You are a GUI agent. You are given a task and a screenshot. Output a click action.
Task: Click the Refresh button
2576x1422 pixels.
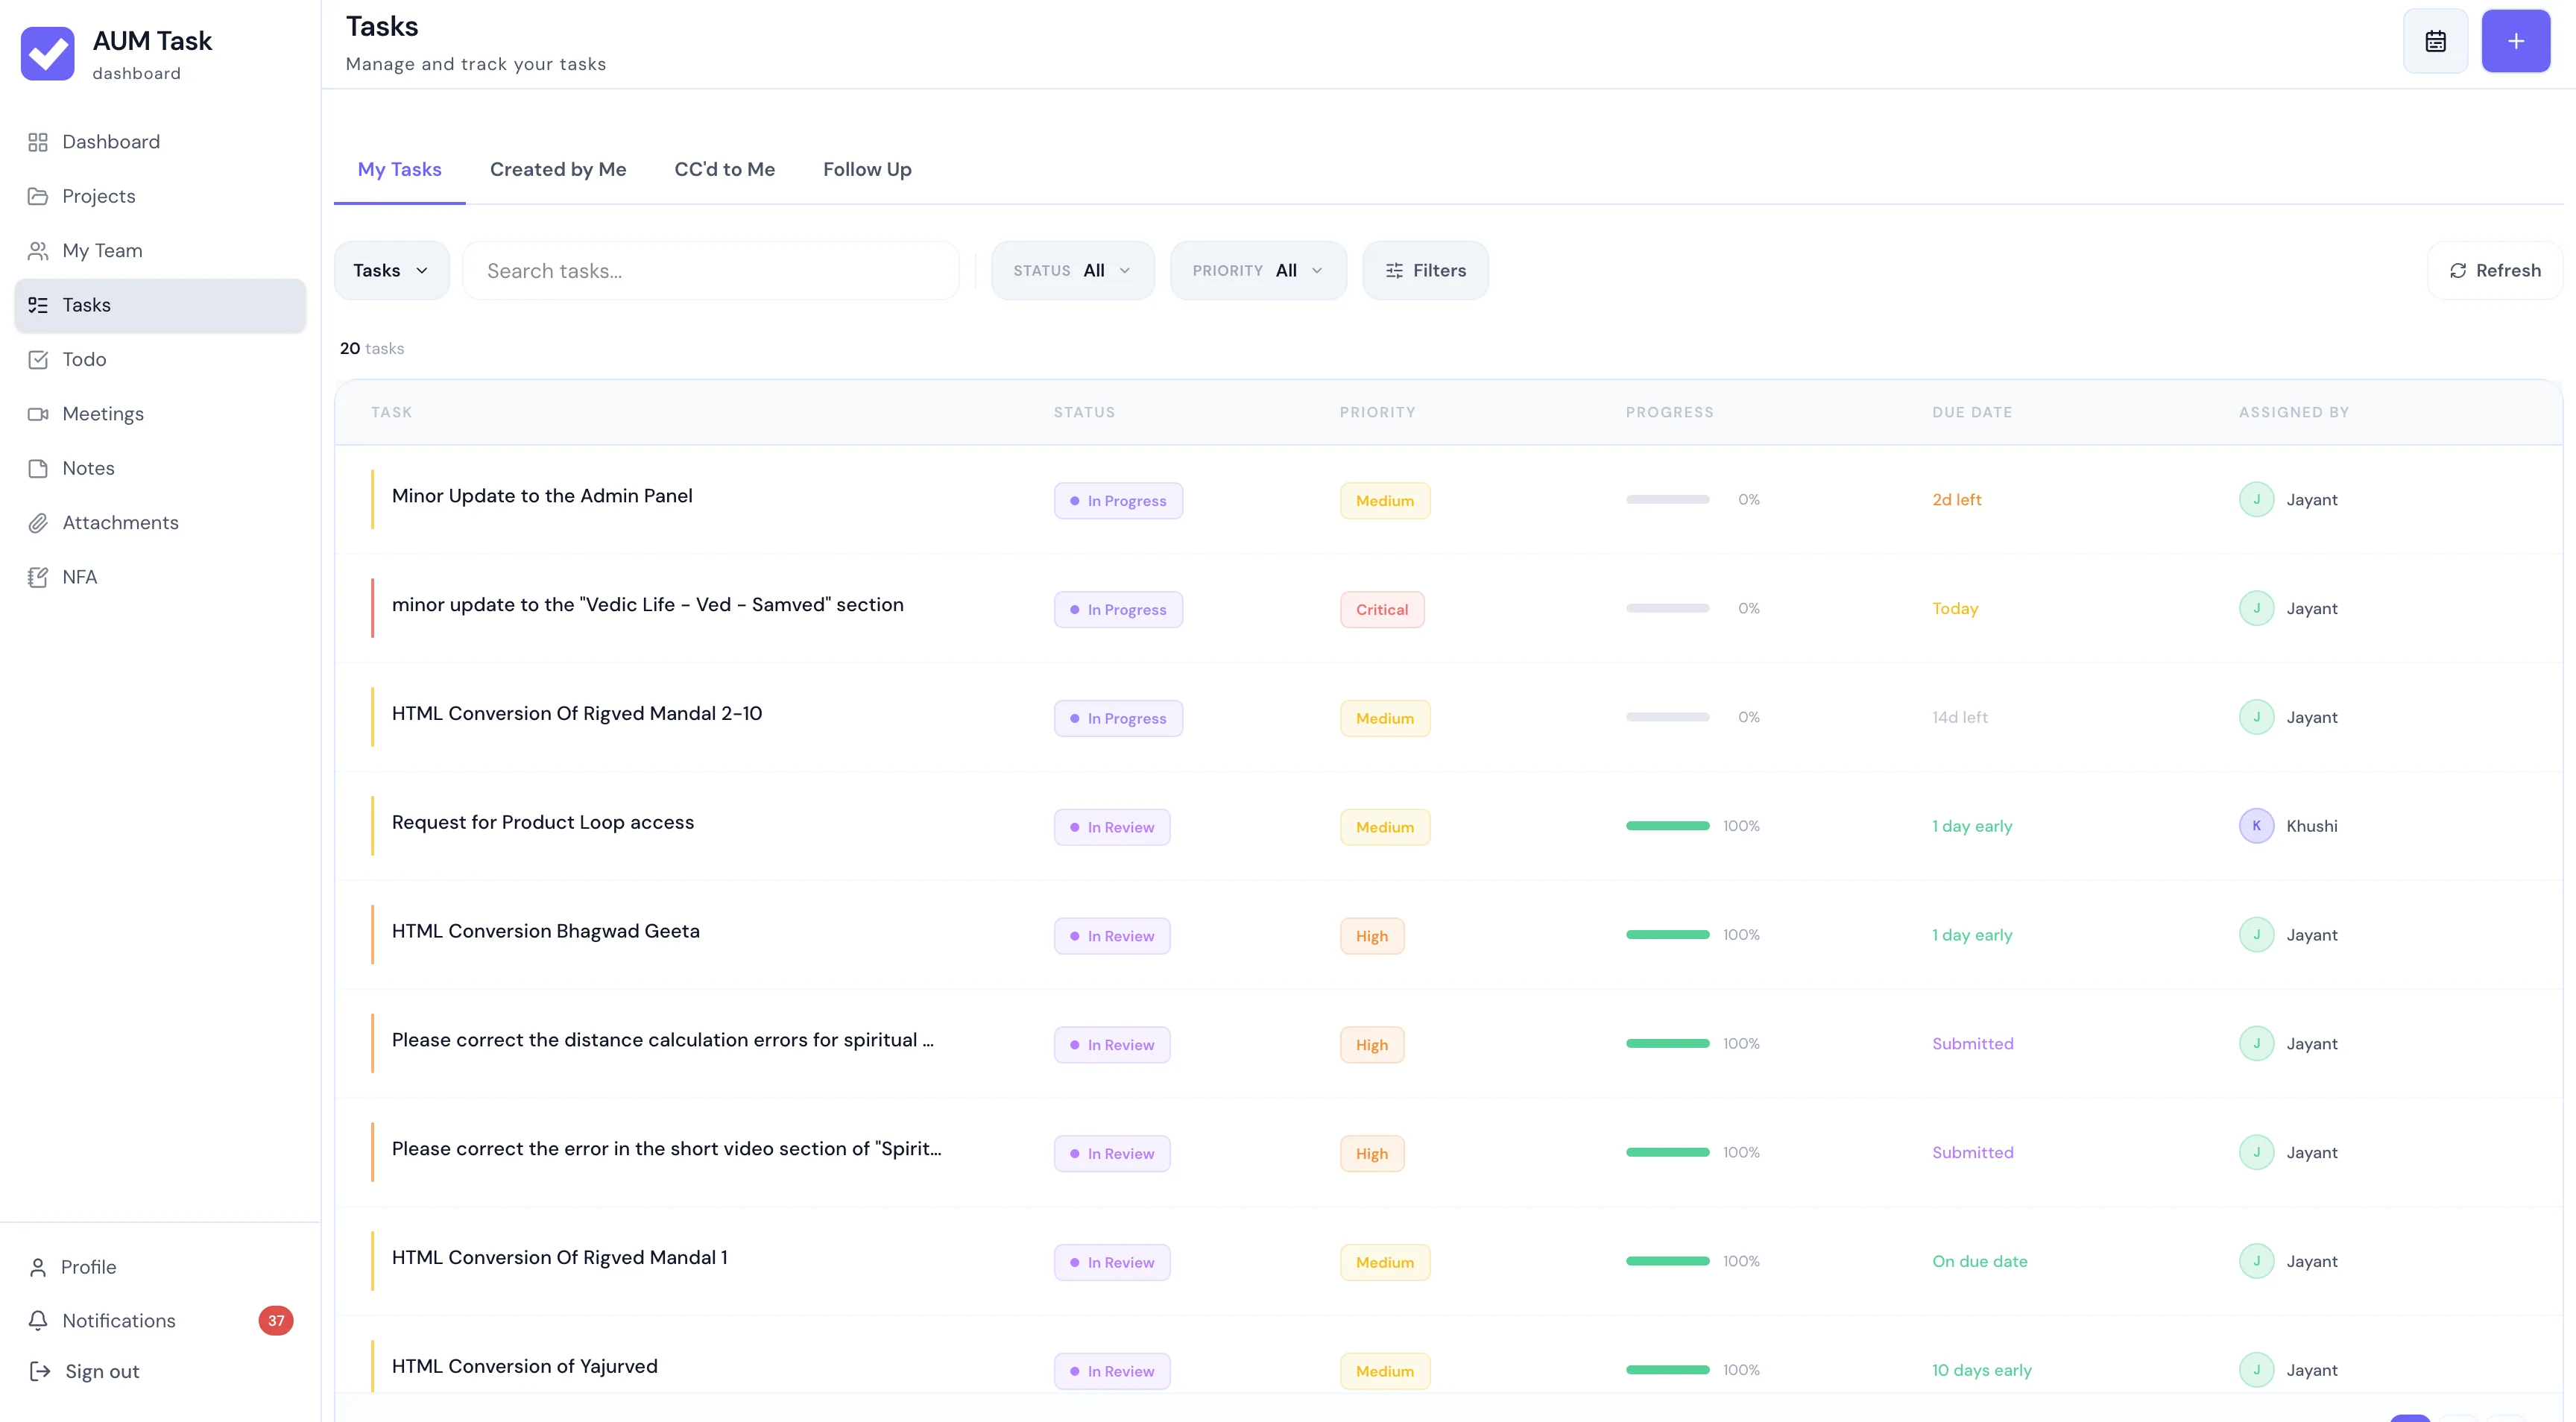pos(2495,271)
